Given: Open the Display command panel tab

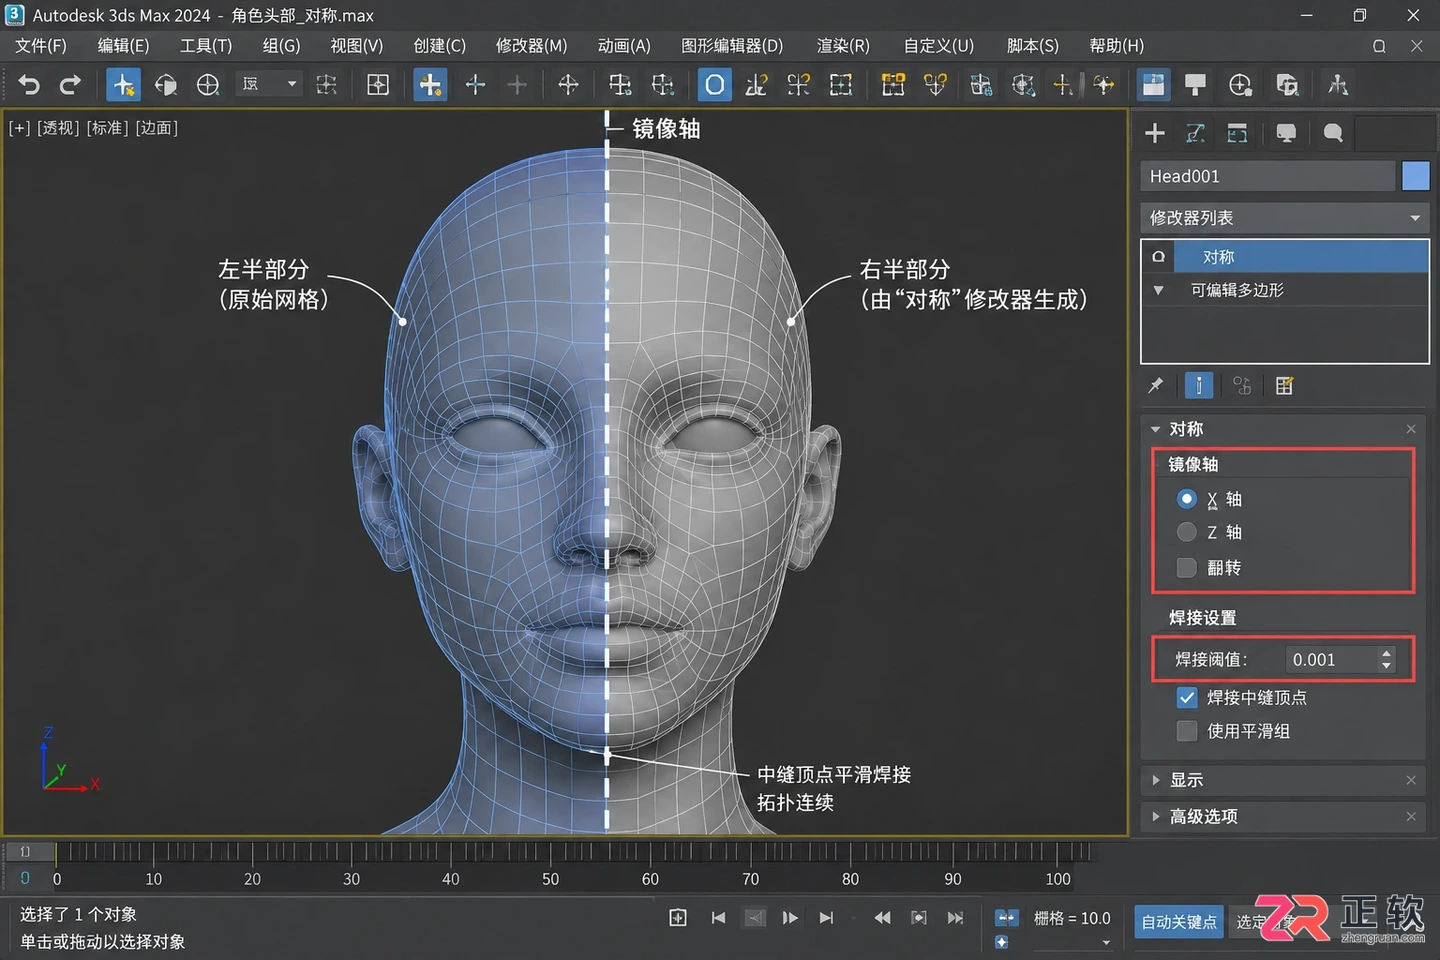Looking at the screenshot, I should pos(1286,133).
